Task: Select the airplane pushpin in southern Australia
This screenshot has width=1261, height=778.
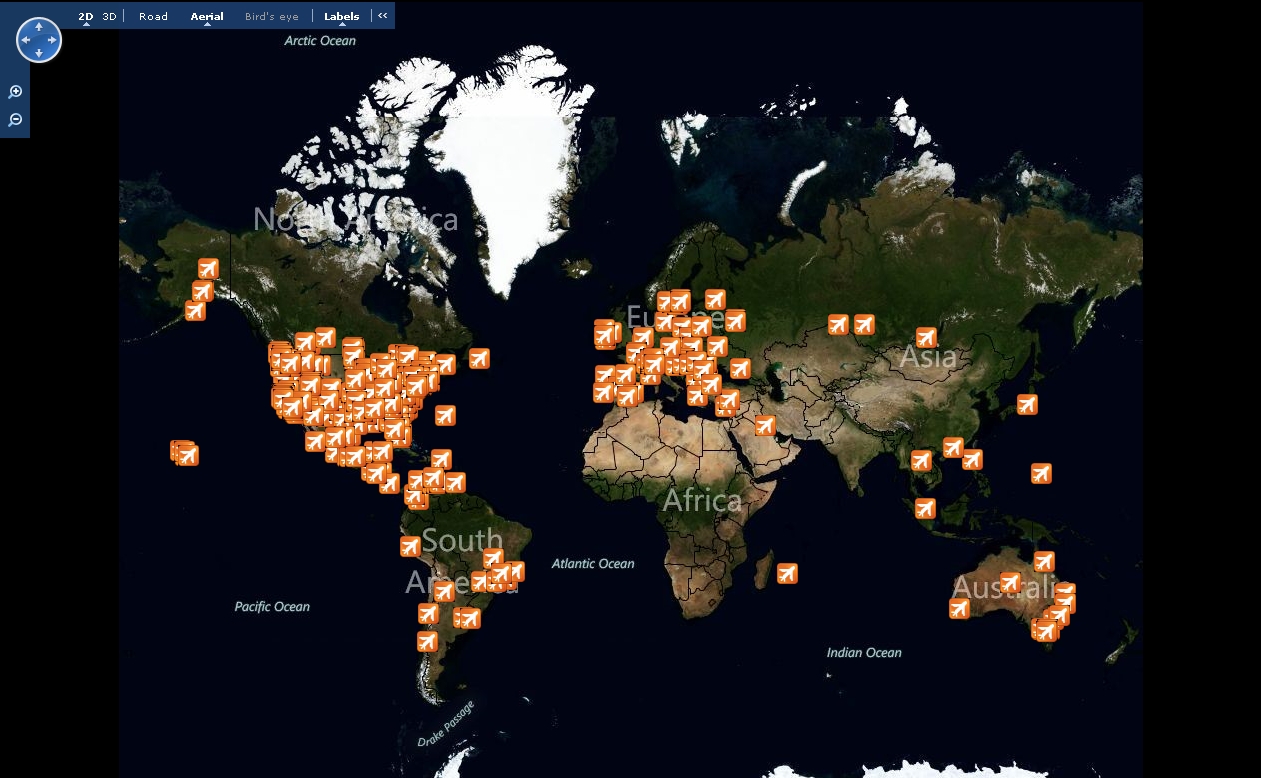Action: coord(1047,630)
